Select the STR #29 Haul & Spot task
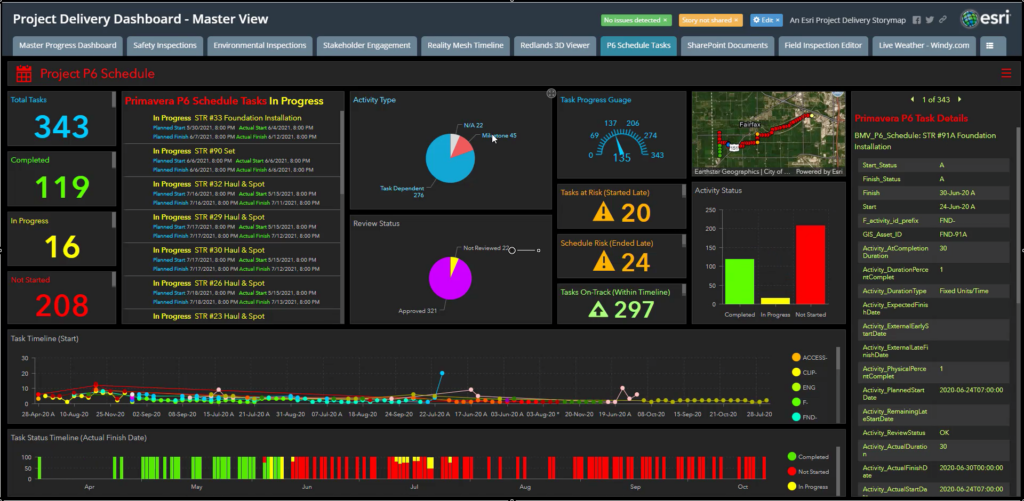The height and width of the screenshot is (501, 1024). pos(231,226)
